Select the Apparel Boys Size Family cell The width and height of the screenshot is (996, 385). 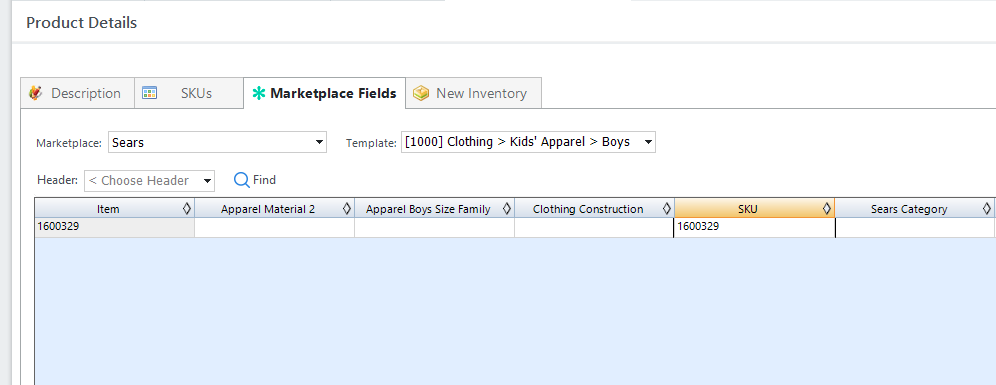click(x=434, y=227)
